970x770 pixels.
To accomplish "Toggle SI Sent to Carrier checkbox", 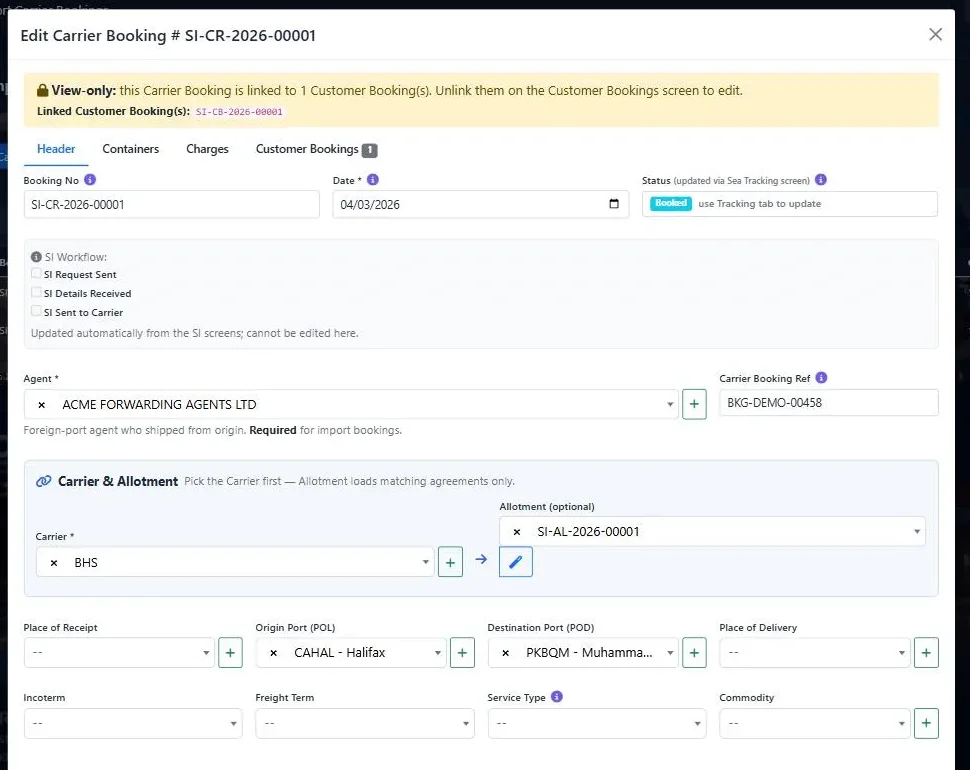I will [36, 311].
